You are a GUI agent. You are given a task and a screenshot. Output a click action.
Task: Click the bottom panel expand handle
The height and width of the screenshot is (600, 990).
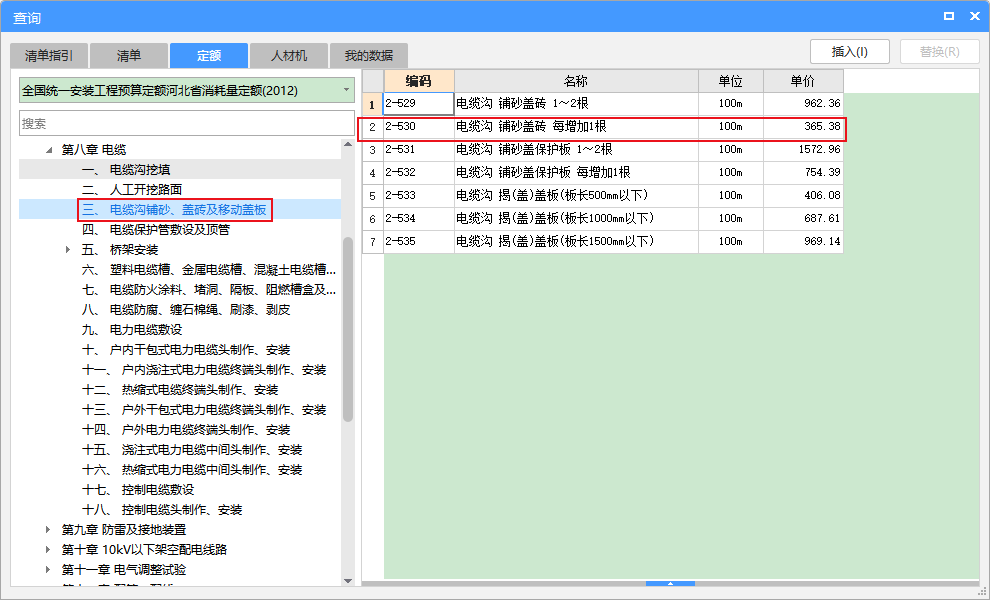click(x=671, y=584)
